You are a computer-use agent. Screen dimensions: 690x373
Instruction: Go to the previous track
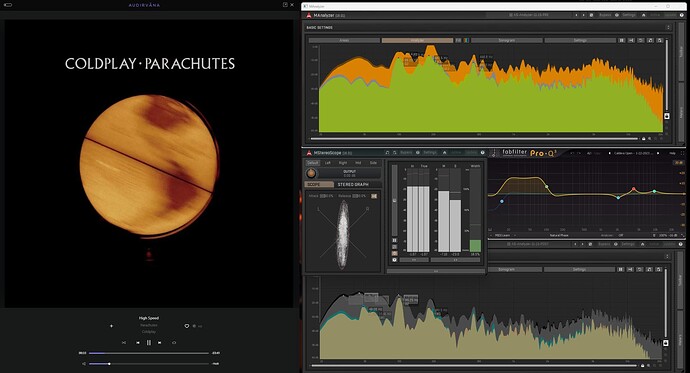138,342
